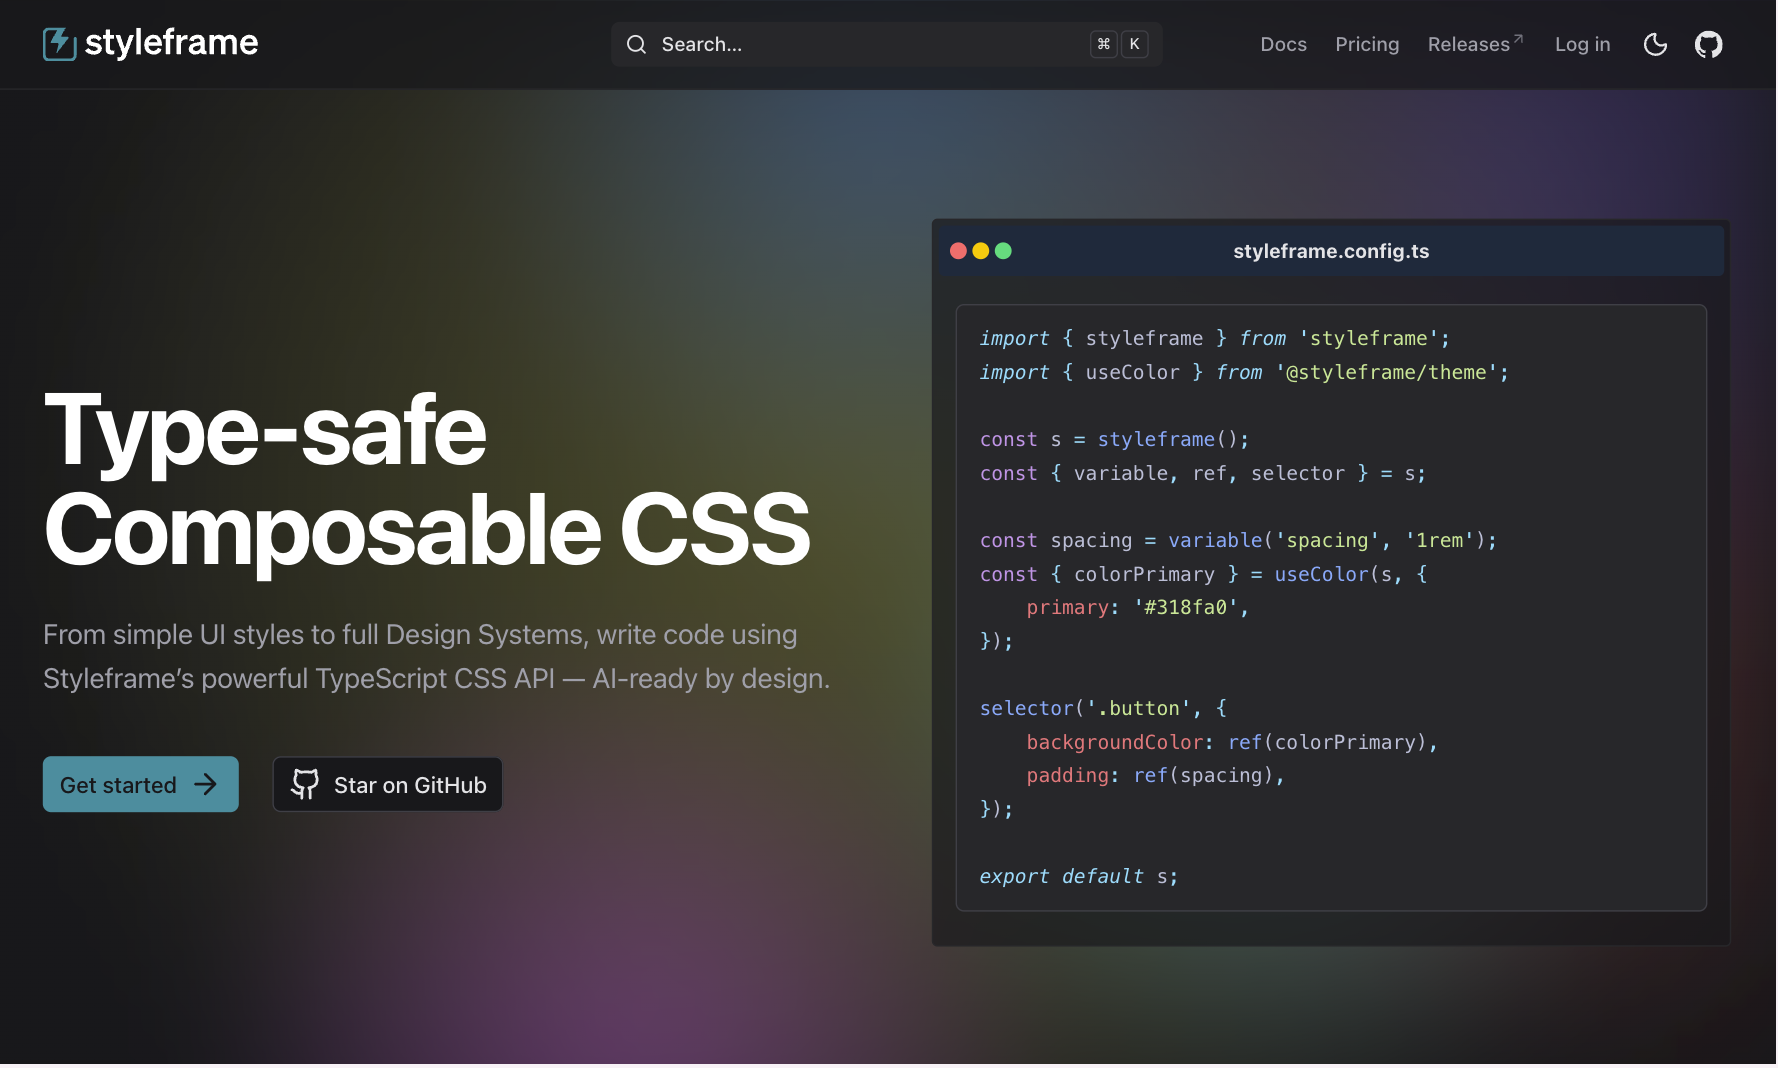Click the GitHub logo inside Star on GitHub
1778x1068 pixels.
coord(306,784)
